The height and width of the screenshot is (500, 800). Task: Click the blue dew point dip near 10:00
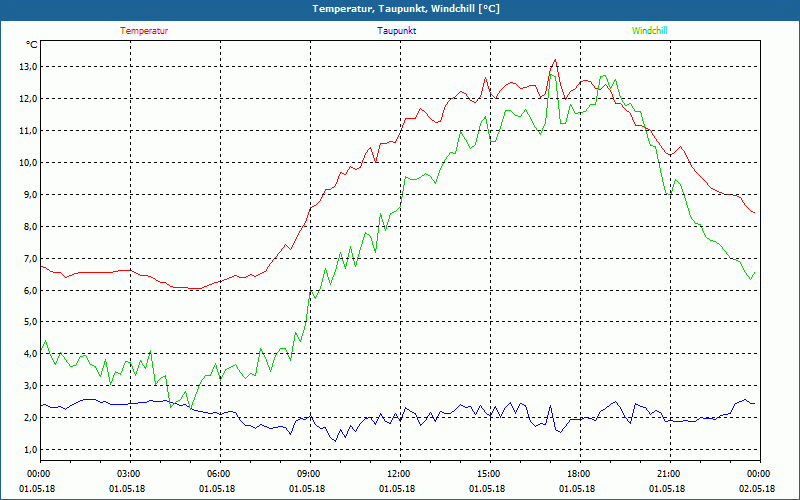point(335,440)
